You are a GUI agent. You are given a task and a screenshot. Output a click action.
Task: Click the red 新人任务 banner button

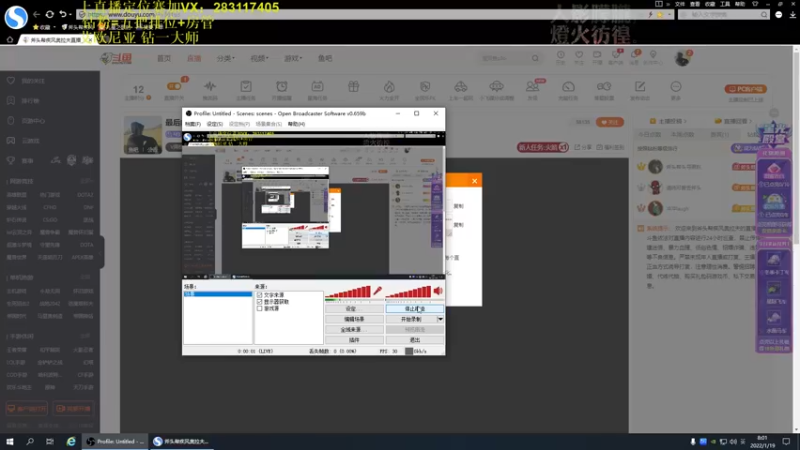[x=542, y=147]
